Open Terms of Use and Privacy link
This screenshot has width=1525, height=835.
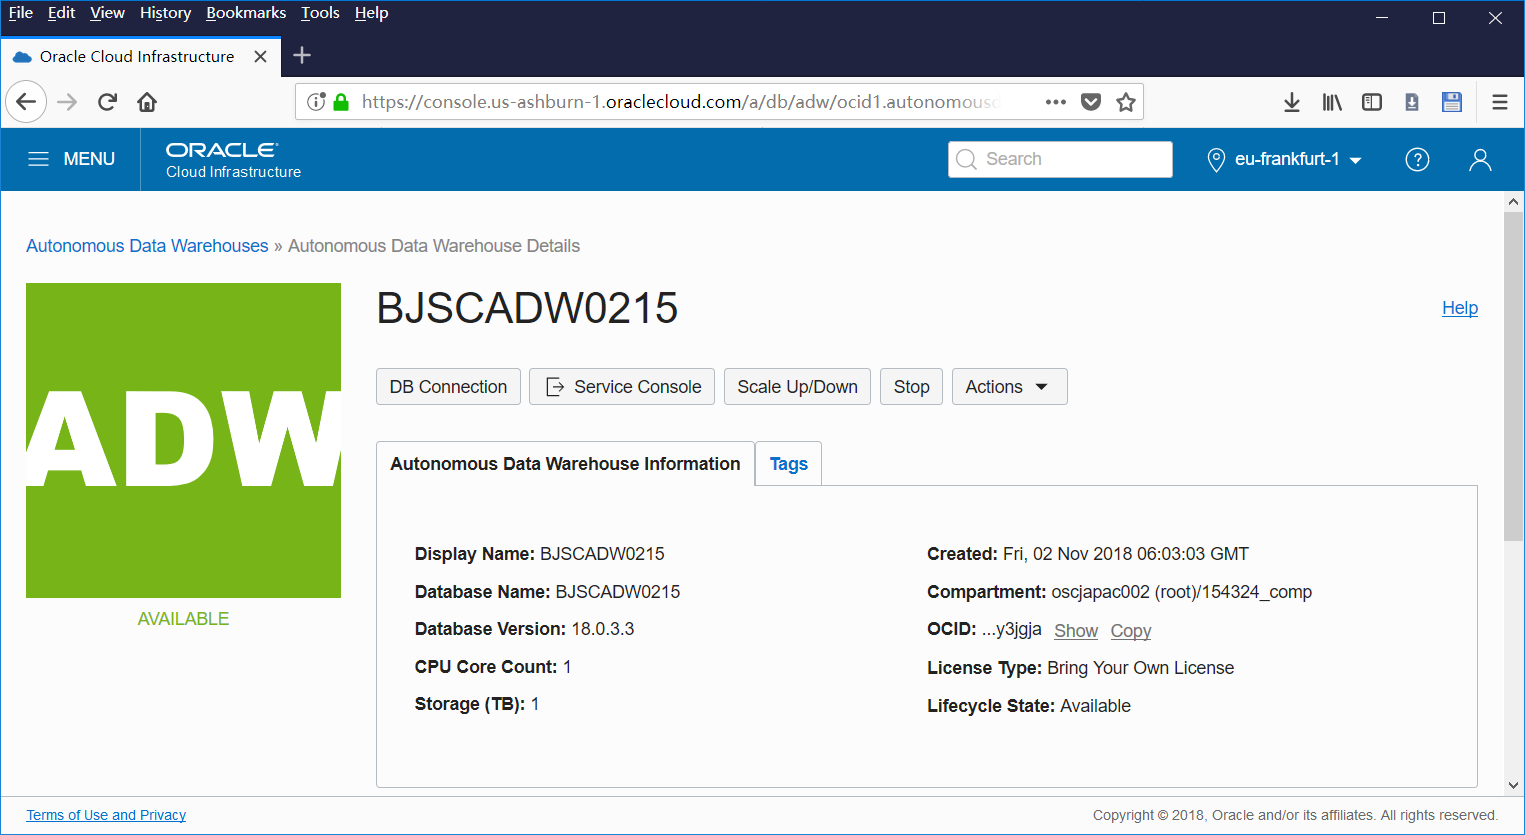[106, 815]
